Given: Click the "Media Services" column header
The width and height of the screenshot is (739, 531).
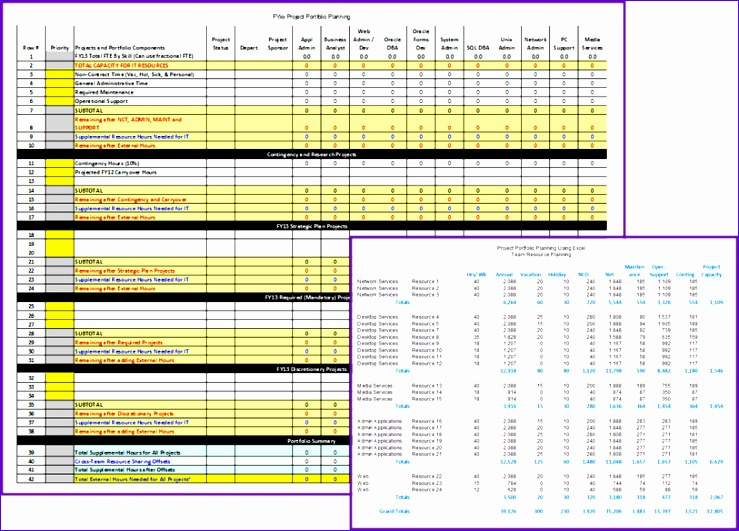Looking at the screenshot, I should (592, 43).
